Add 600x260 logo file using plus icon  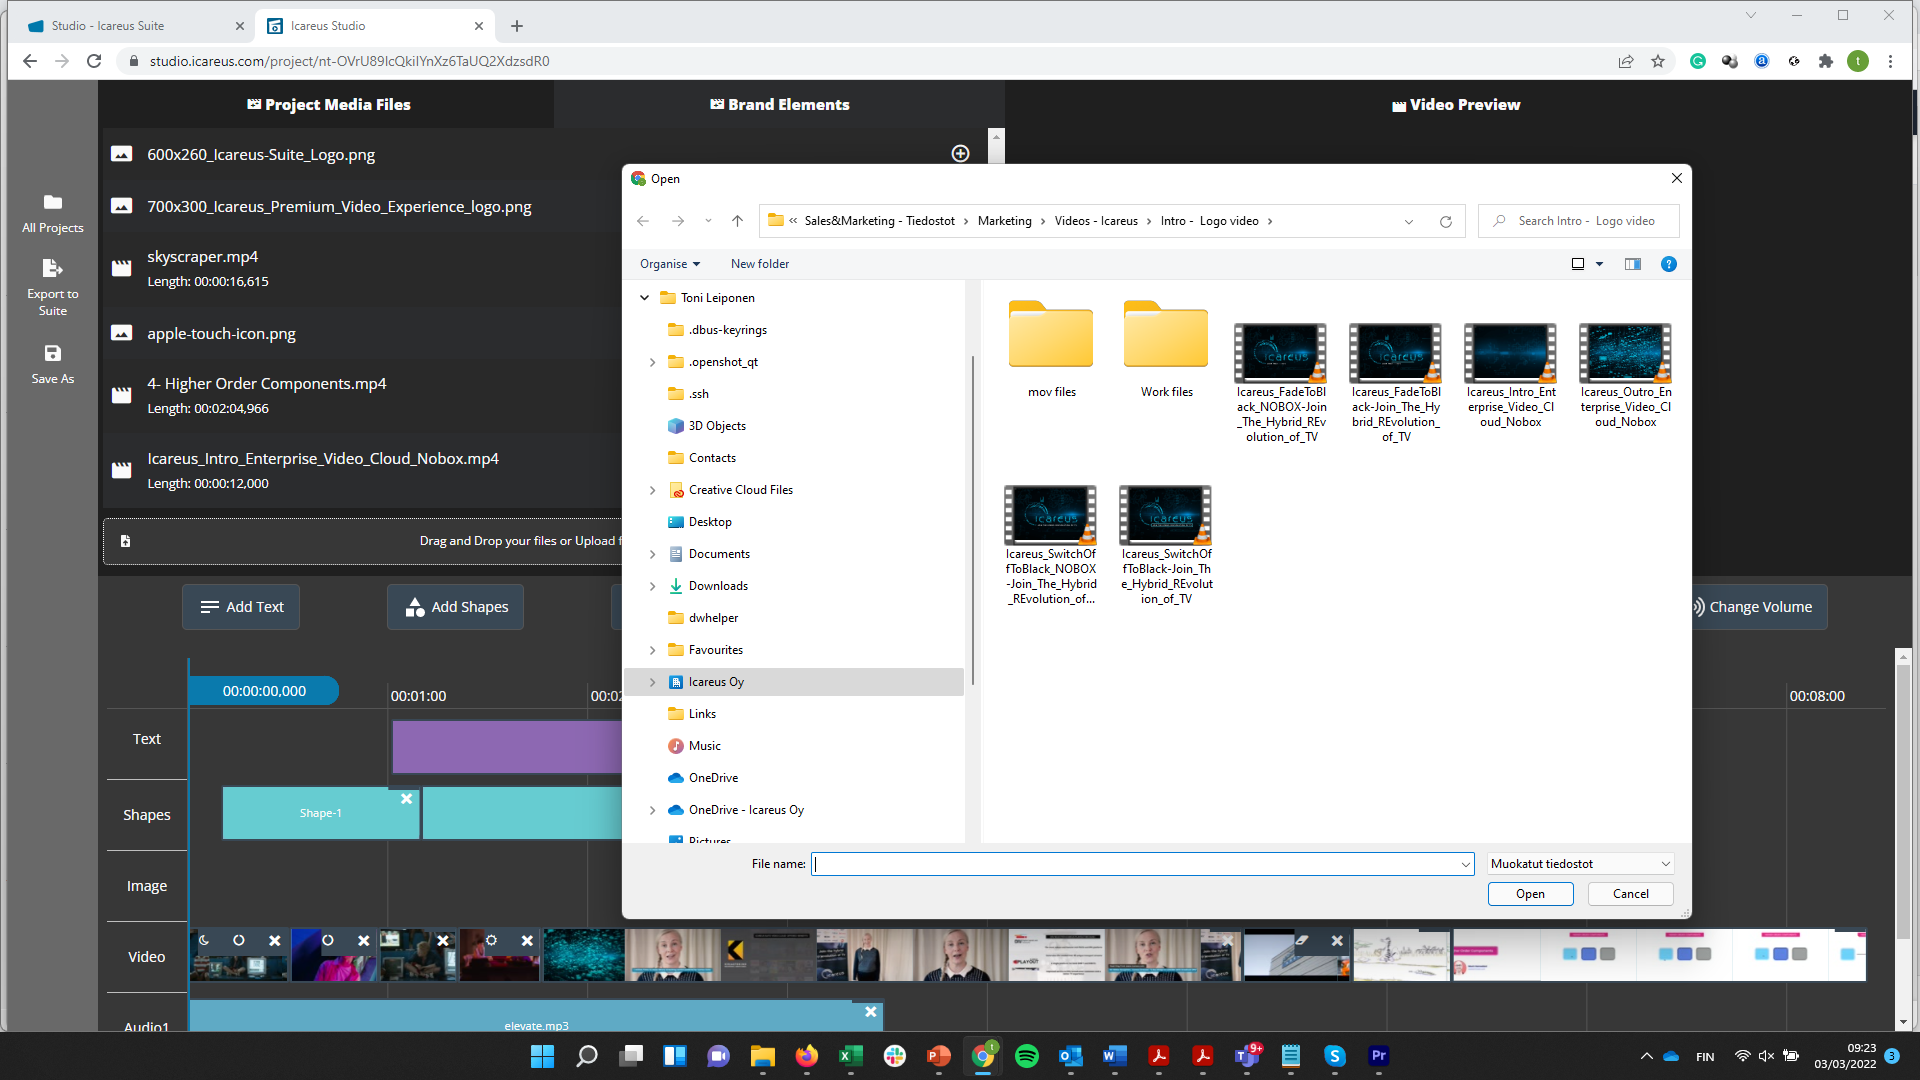coord(960,153)
